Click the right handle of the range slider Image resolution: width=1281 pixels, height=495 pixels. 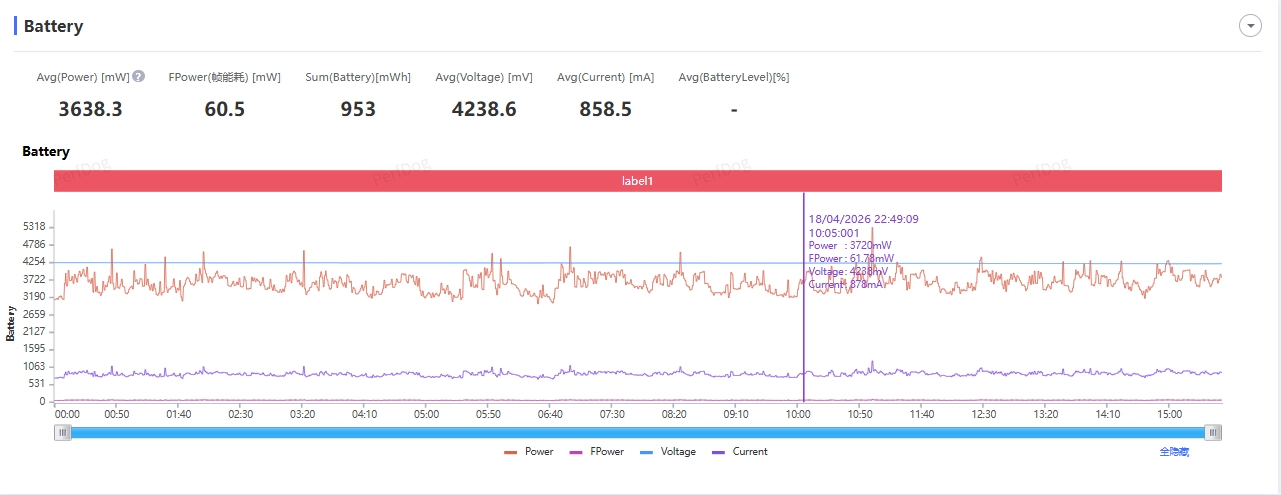1213,433
